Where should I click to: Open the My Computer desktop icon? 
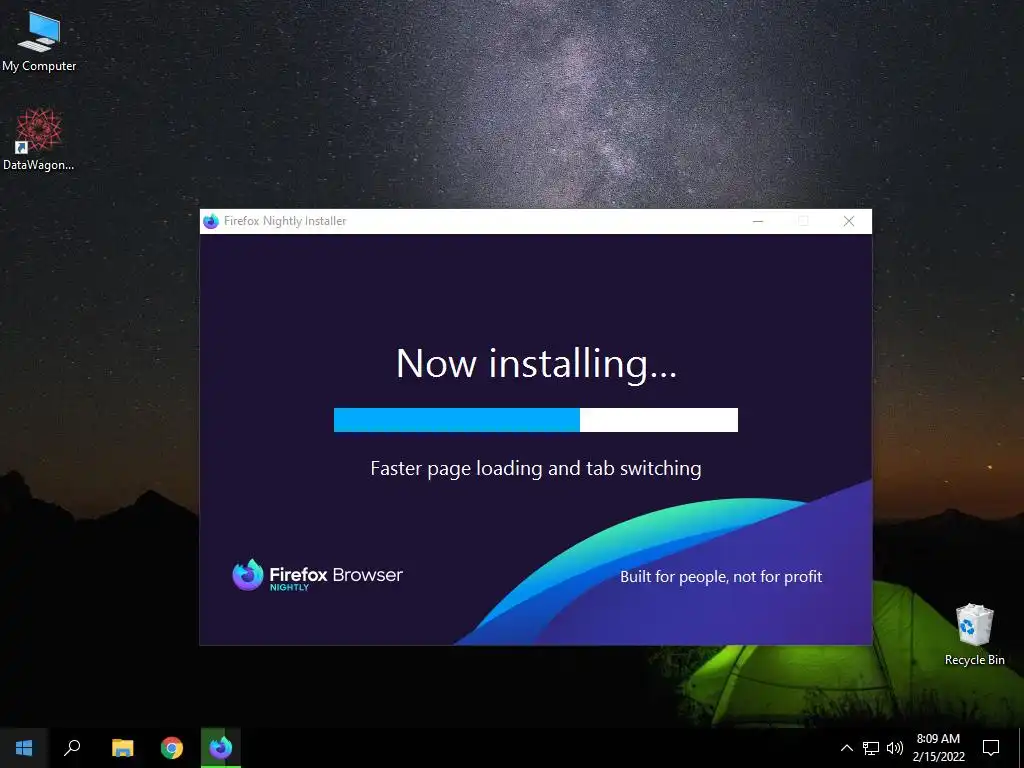click(39, 41)
